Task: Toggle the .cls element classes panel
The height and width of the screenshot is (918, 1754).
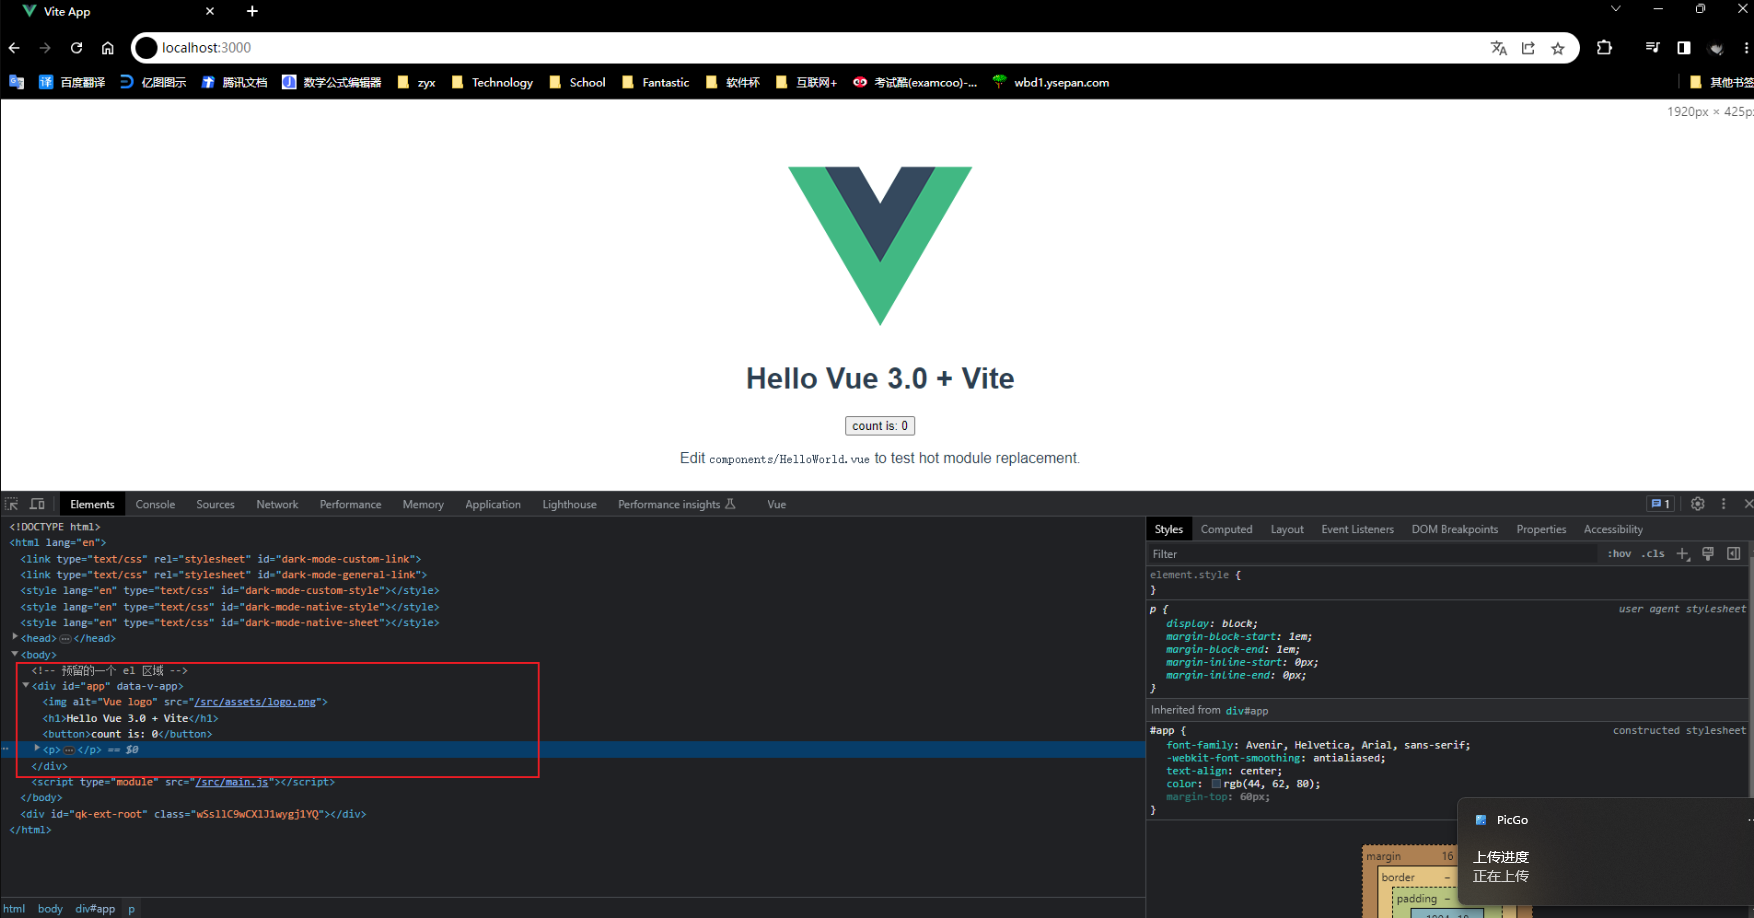Action: (x=1653, y=554)
